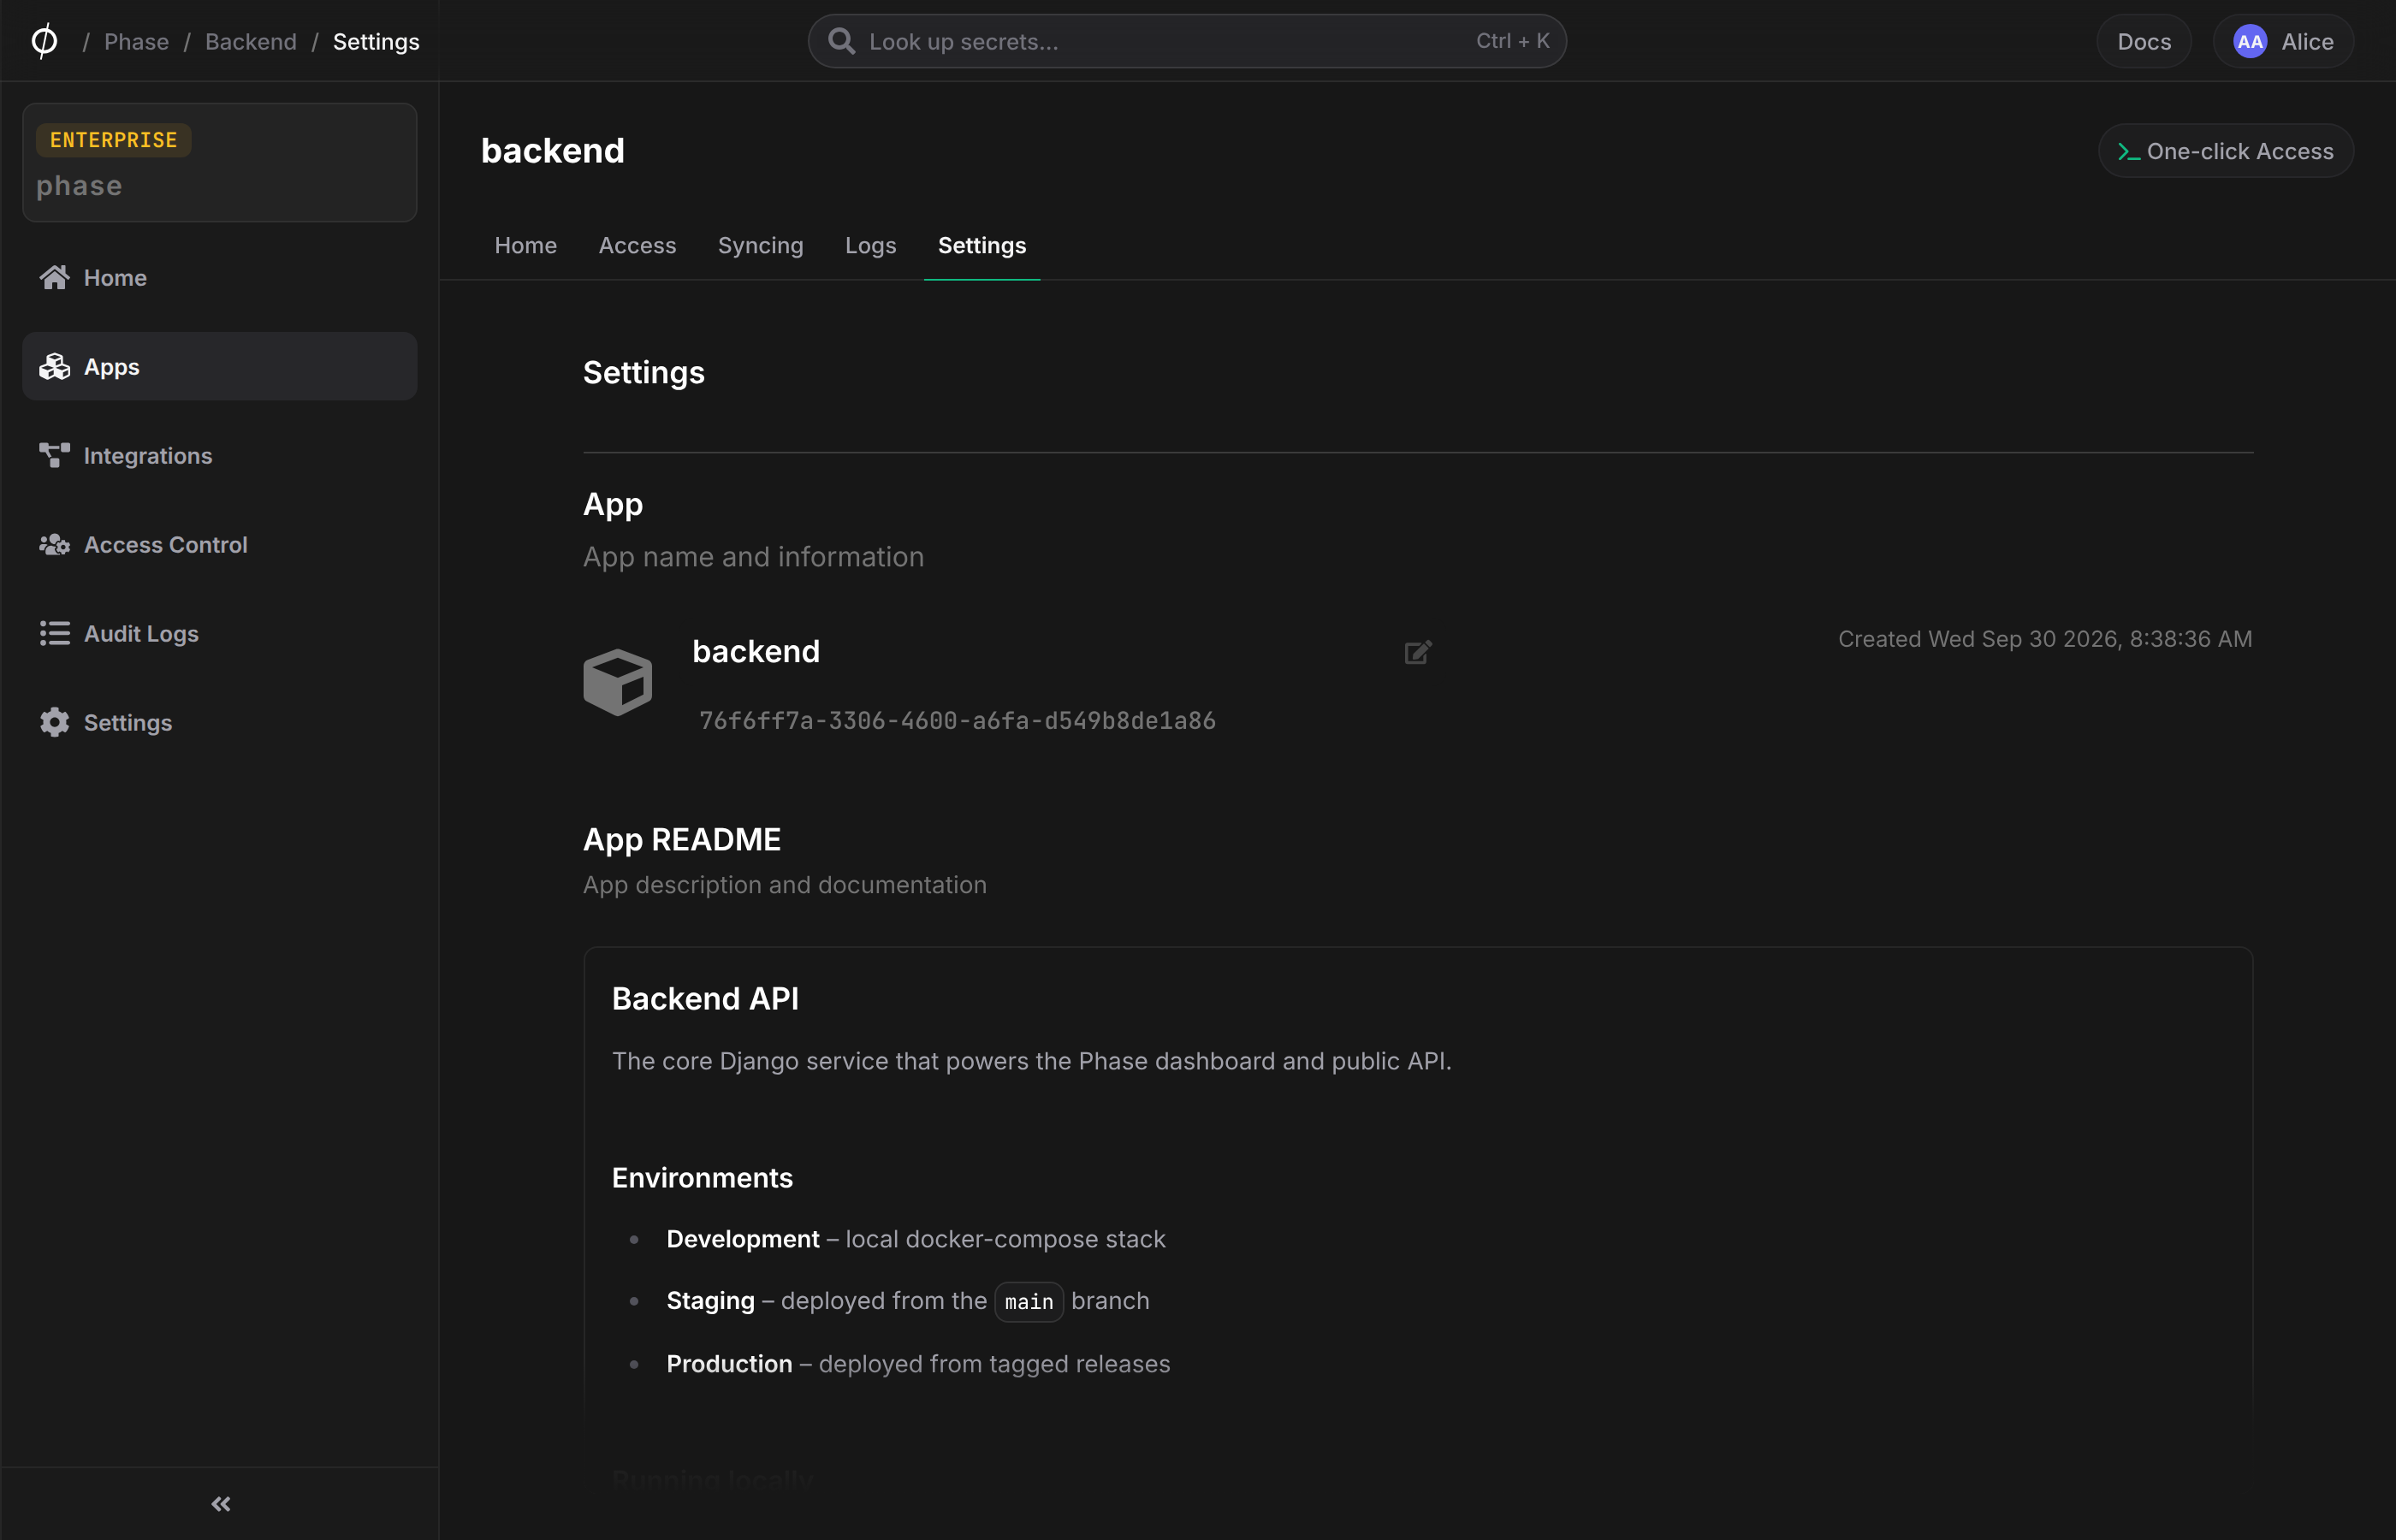Screen dimensions: 2396x1540
Task: Click the Apps cubes icon in sidebar
Action: coord(55,366)
